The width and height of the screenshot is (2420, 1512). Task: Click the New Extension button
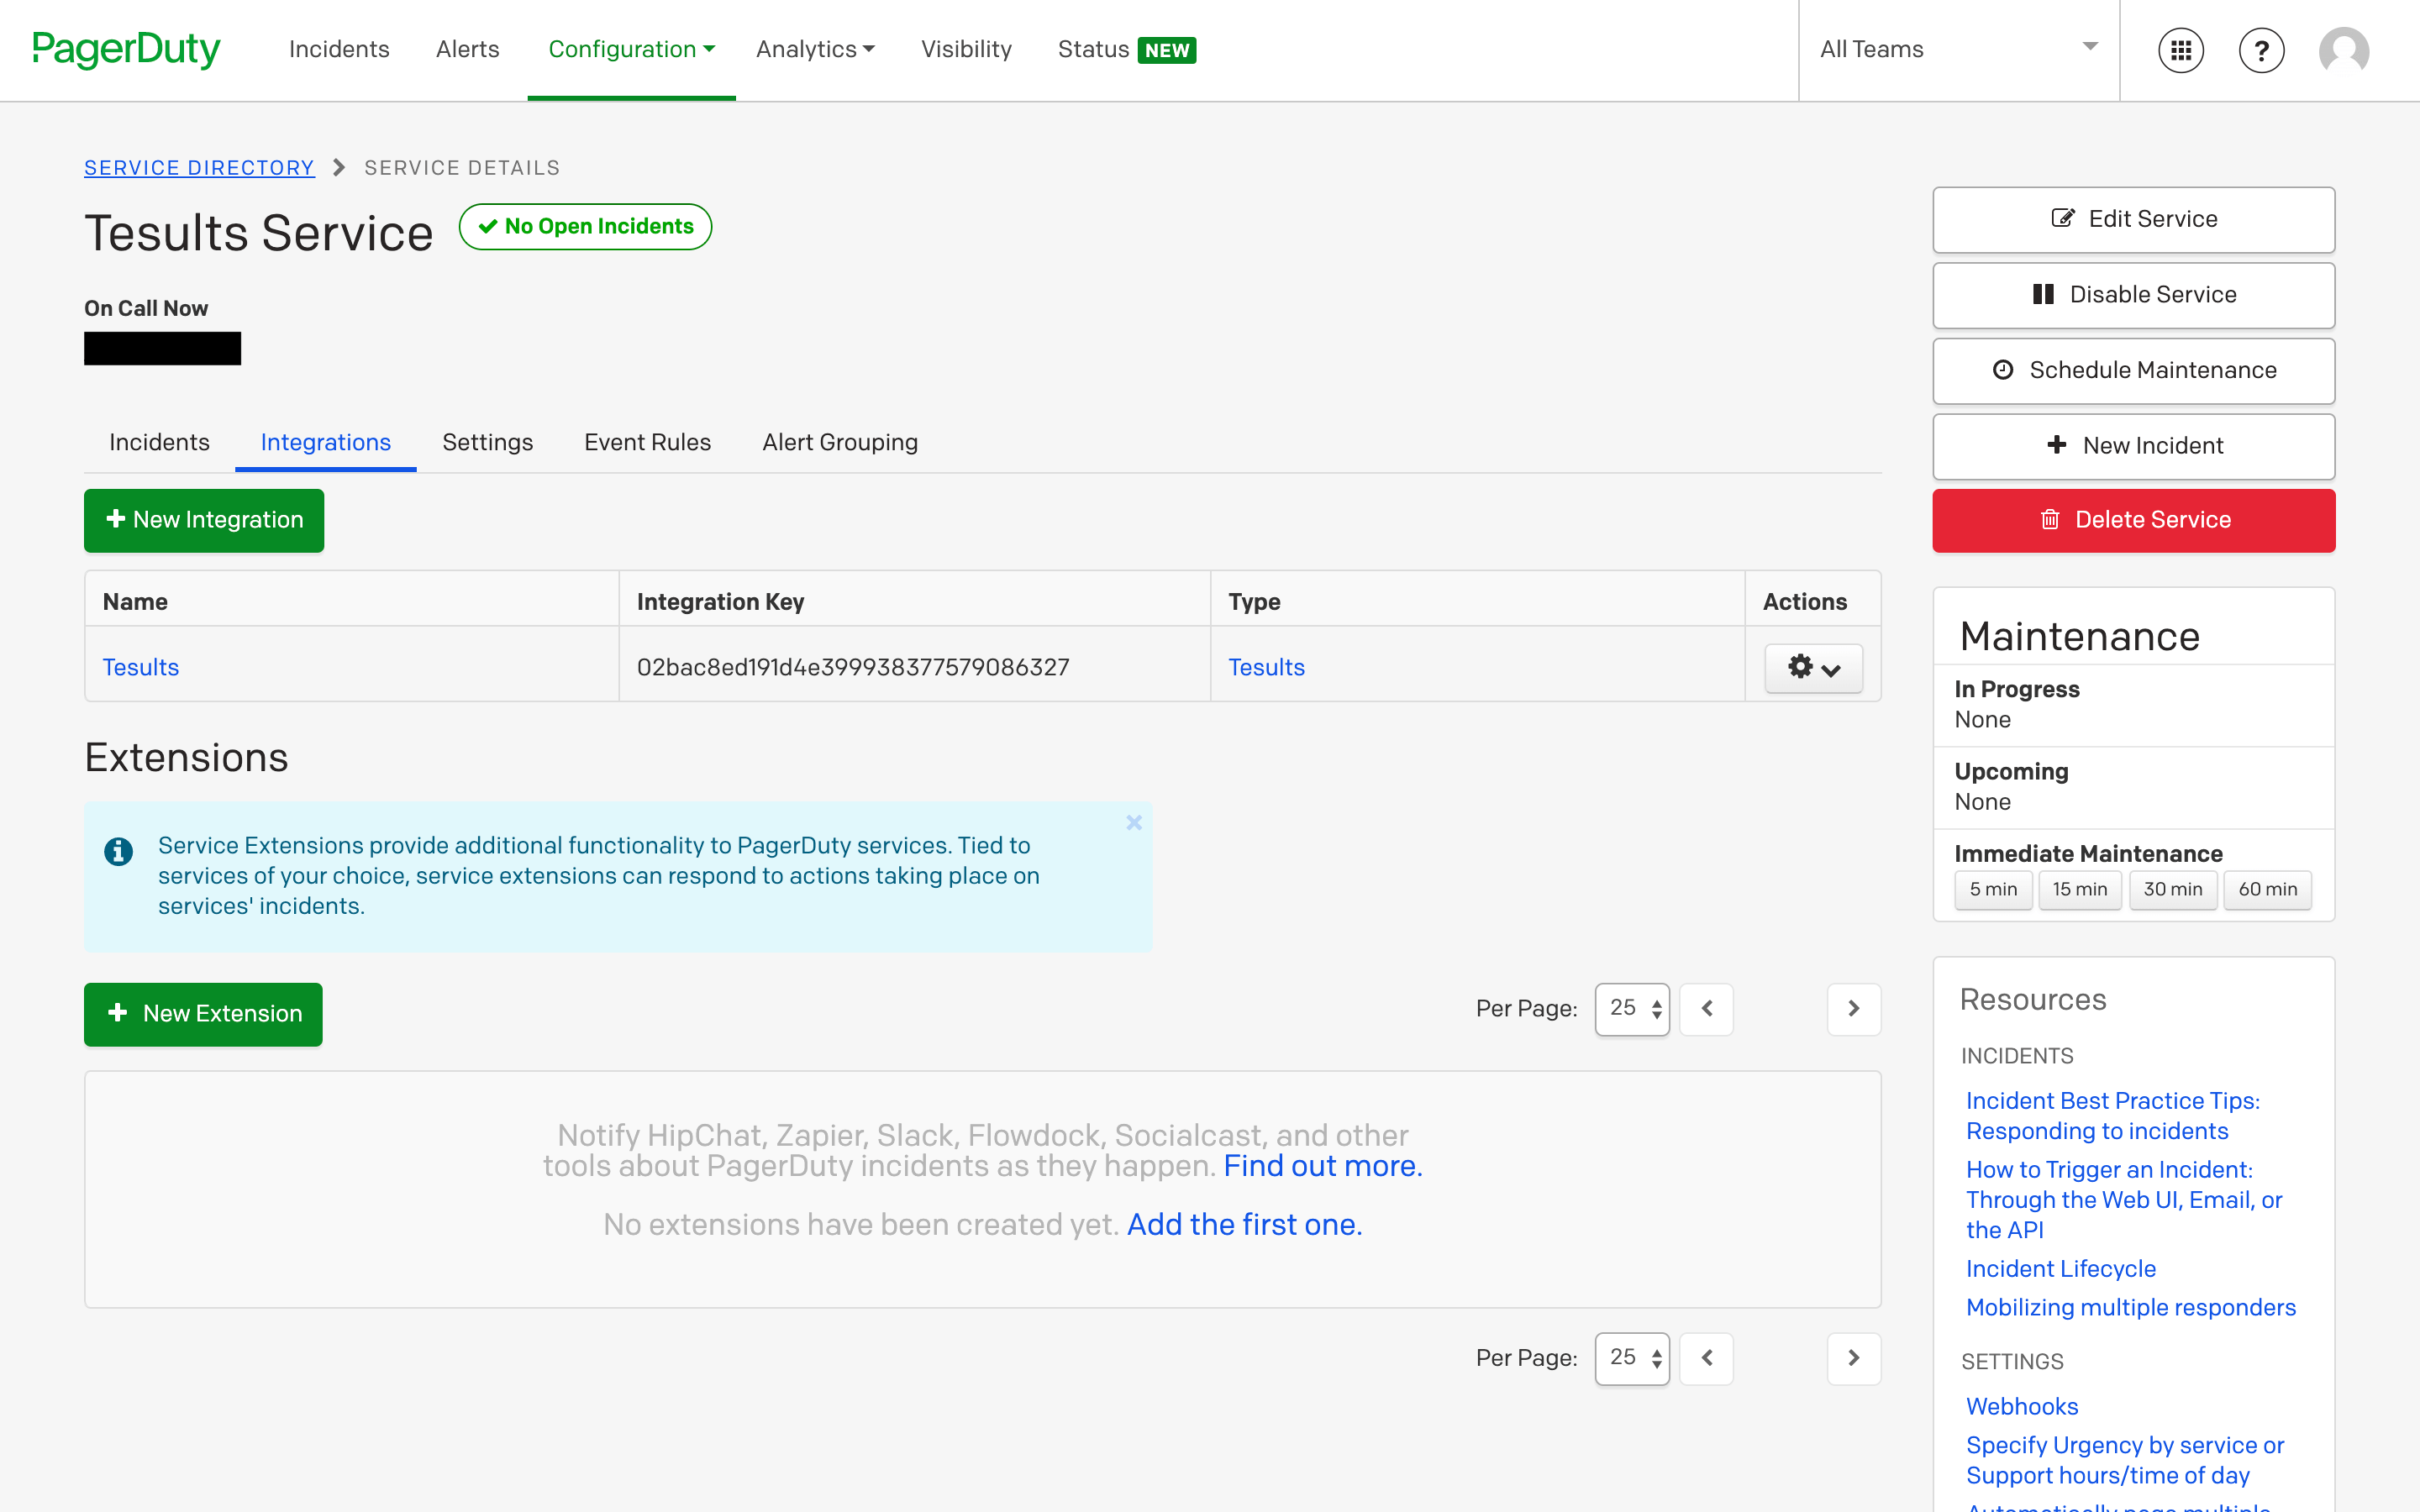pyautogui.click(x=203, y=1014)
